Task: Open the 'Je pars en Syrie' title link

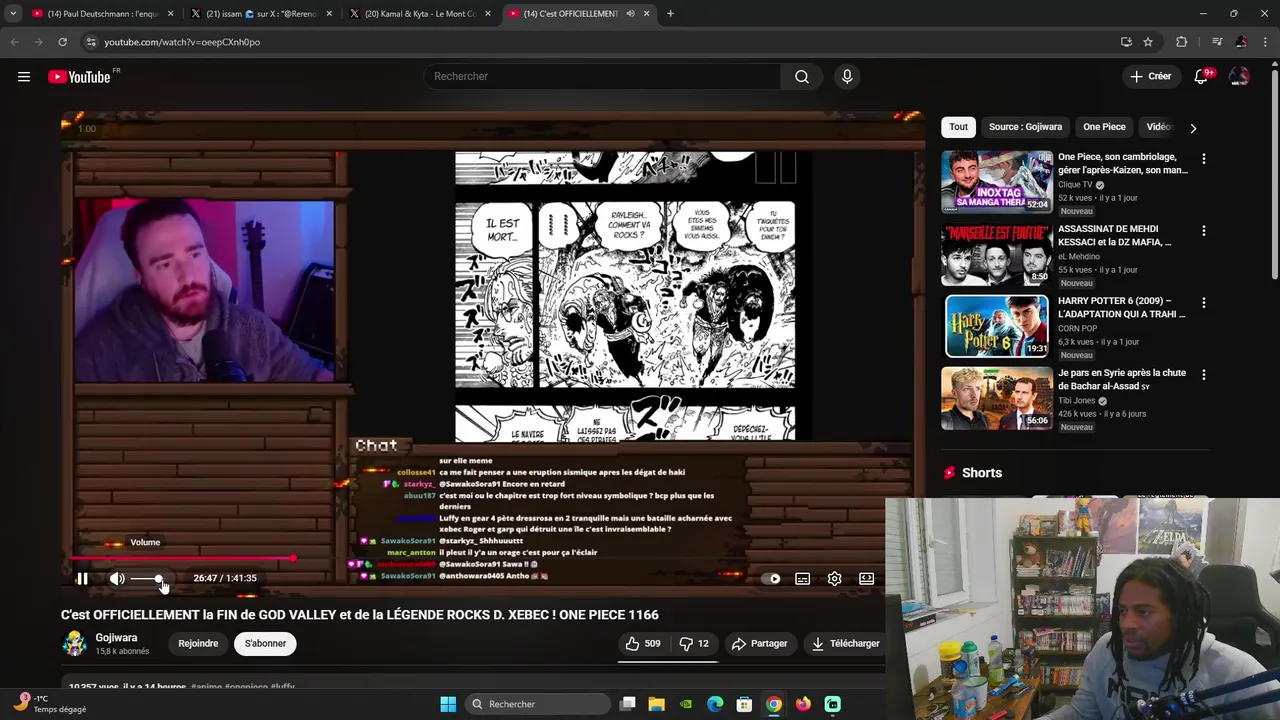Action: (x=1121, y=379)
